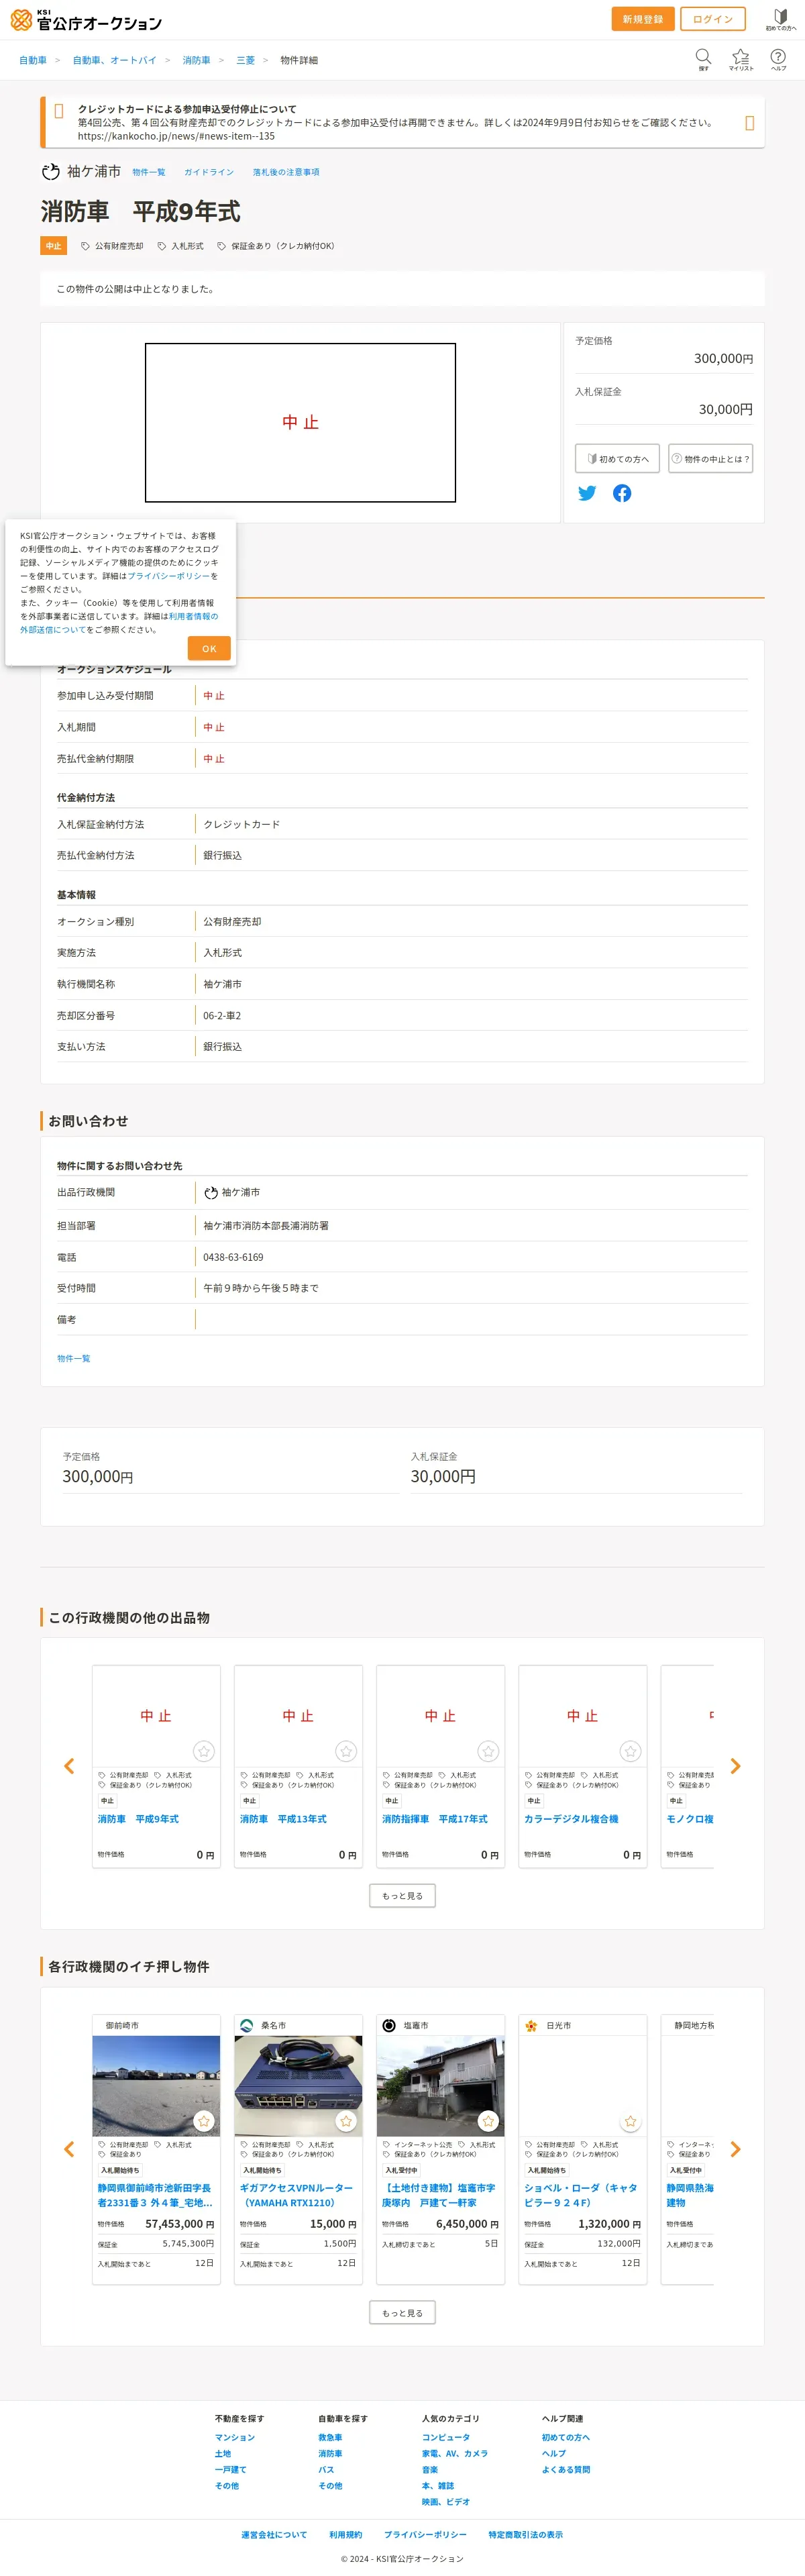Image resolution: width=805 pixels, height=2576 pixels.
Task: Open the 物件一覧 link beside 袖ケ浦市
Action: click(x=149, y=172)
